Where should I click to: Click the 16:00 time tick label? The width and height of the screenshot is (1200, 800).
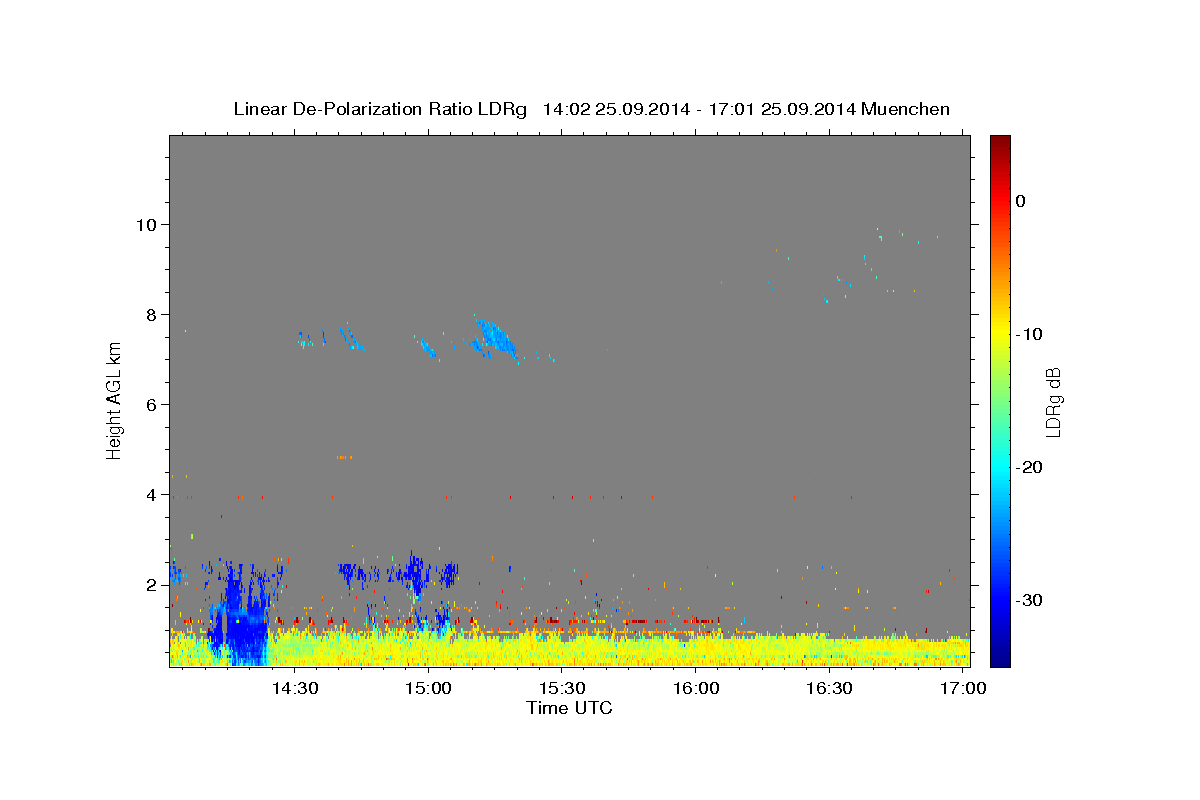(696, 689)
